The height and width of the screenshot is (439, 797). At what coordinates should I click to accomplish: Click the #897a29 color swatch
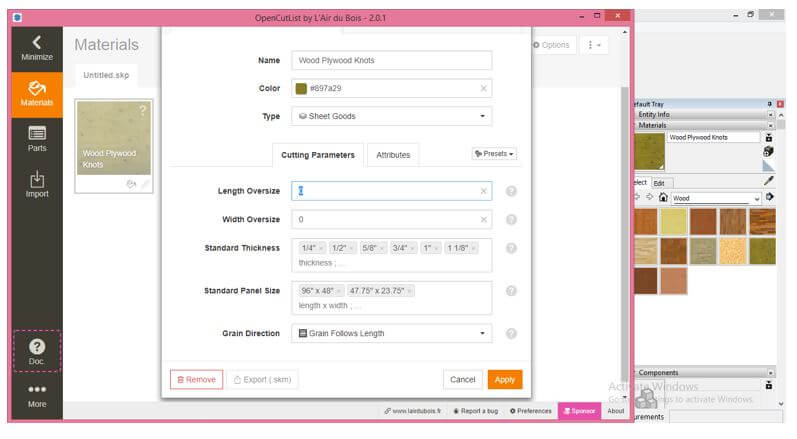point(301,88)
